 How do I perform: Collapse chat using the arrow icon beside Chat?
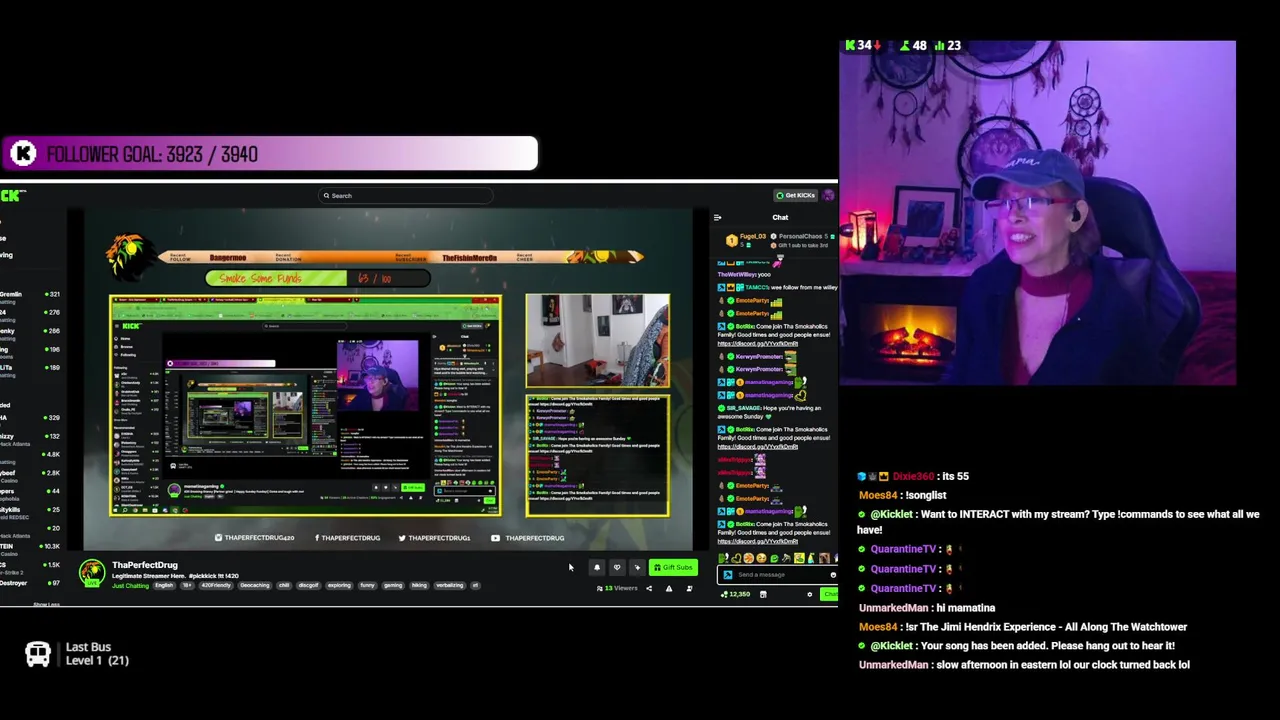[717, 217]
